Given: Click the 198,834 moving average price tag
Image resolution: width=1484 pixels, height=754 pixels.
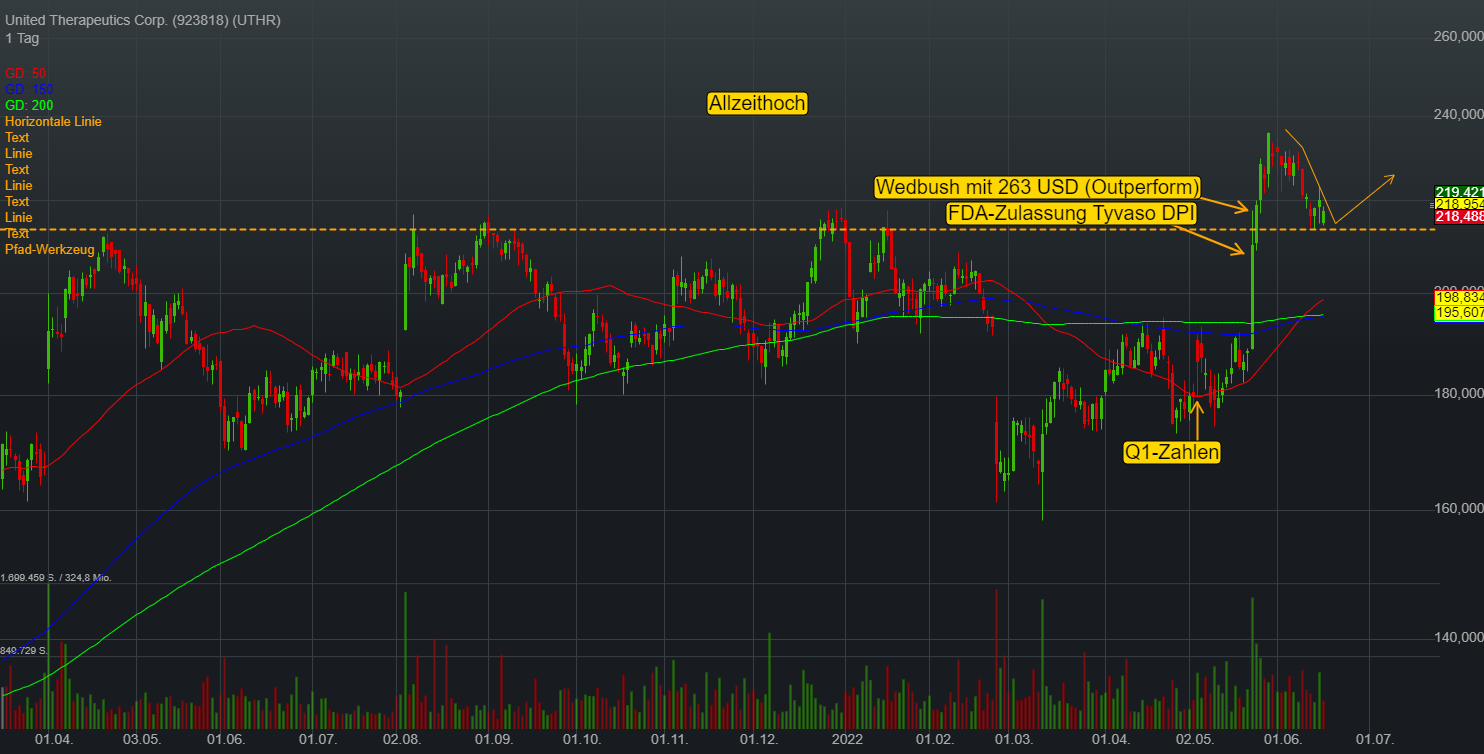Looking at the screenshot, I should click(1459, 298).
